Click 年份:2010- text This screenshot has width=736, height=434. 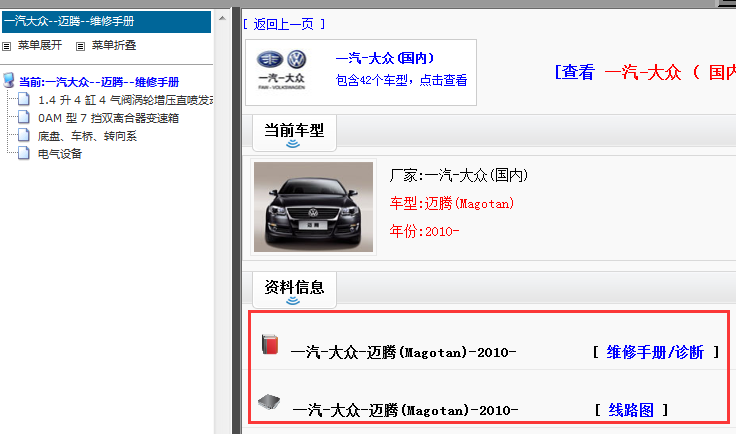(424, 231)
